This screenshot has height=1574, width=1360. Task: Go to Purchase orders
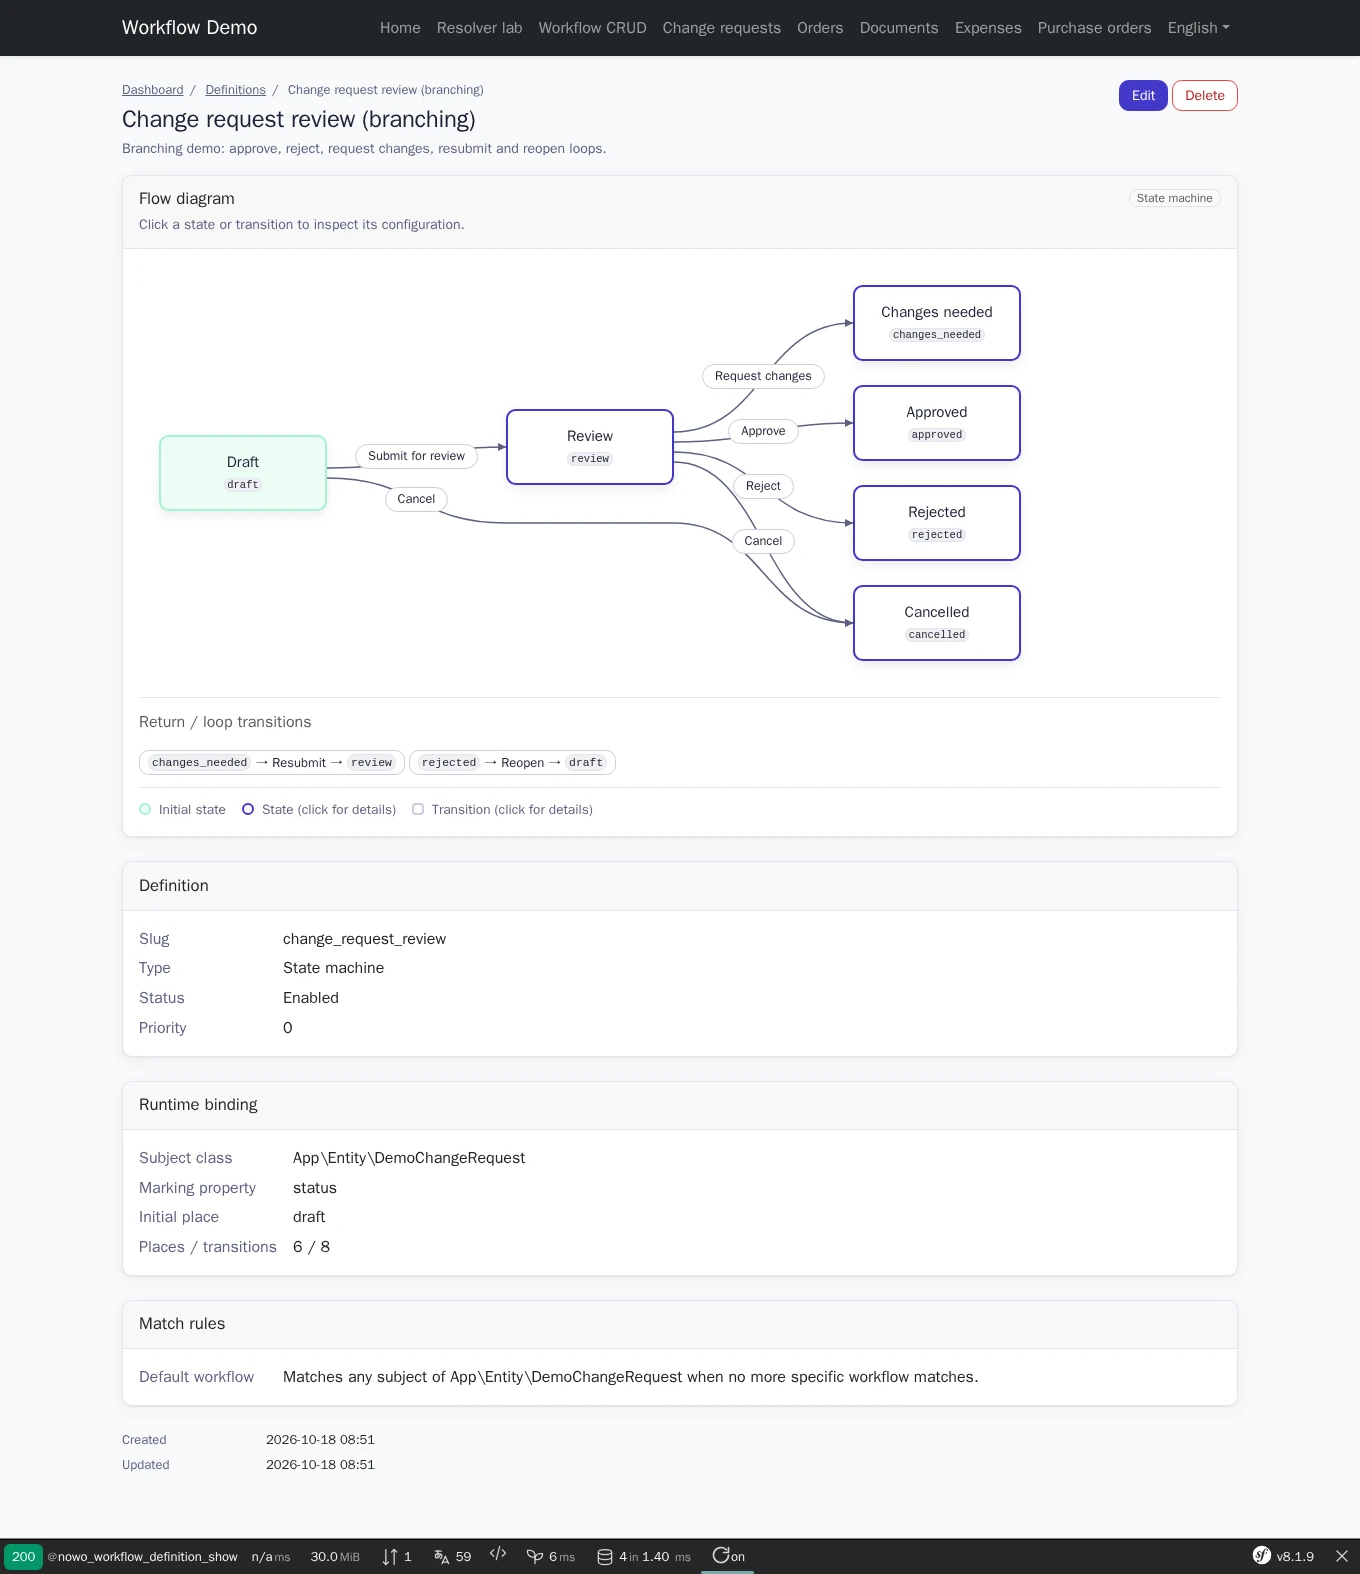1094,28
